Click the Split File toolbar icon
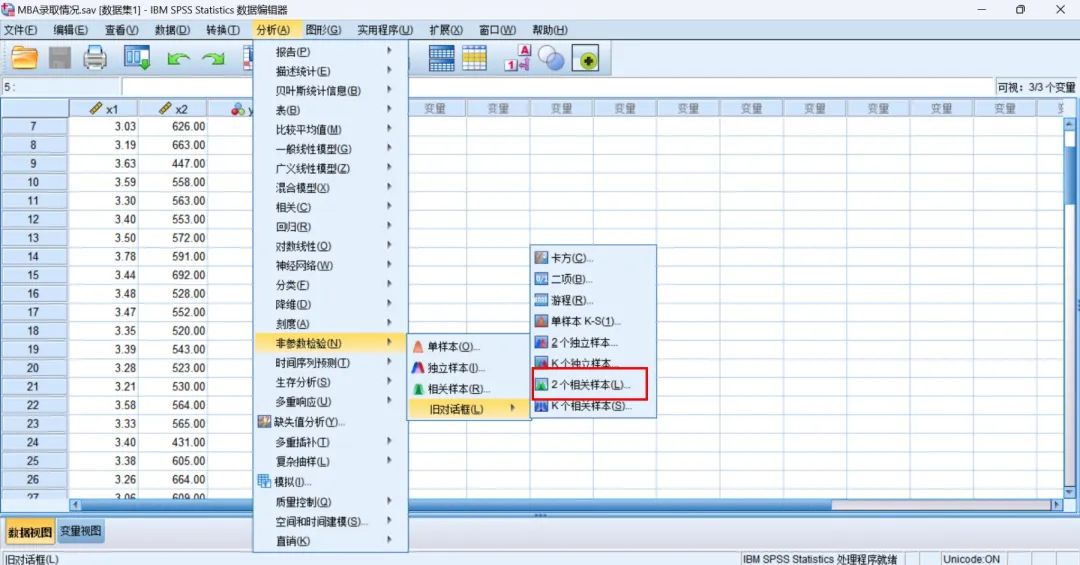 click(x=442, y=59)
